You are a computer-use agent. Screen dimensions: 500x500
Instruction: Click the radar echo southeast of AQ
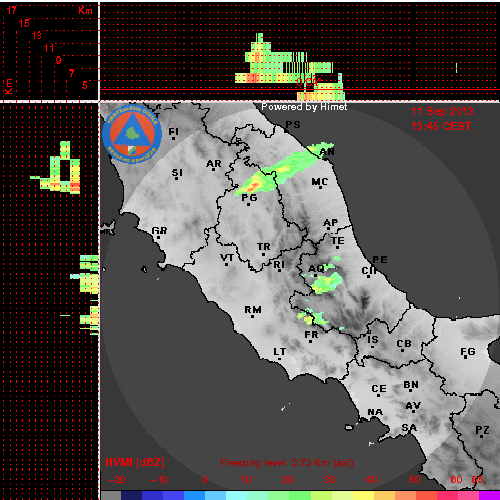pyautogui.click(x=326, y=283)
